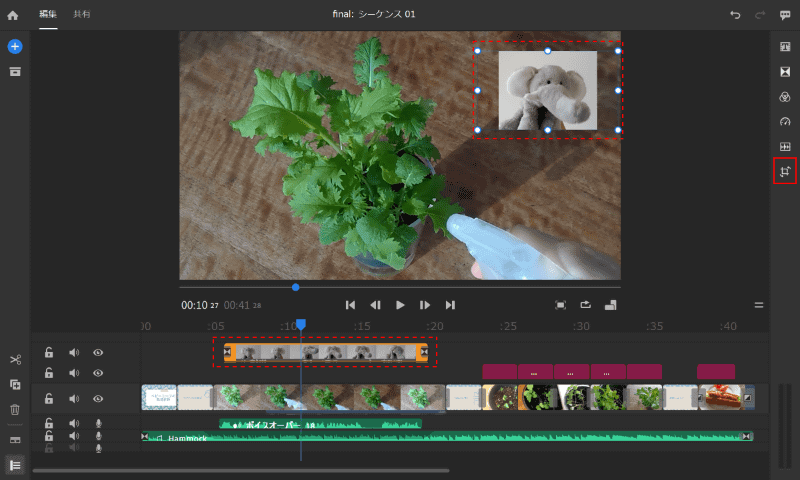
Task: Mute the Hammock audio track
Action: pyautogui.click(x=74, y=436)
